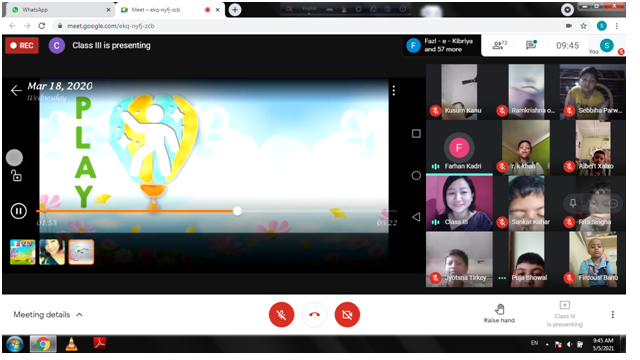Click the Raise hand icon
This screenshot has height=360, width=640.
(499, 309)
